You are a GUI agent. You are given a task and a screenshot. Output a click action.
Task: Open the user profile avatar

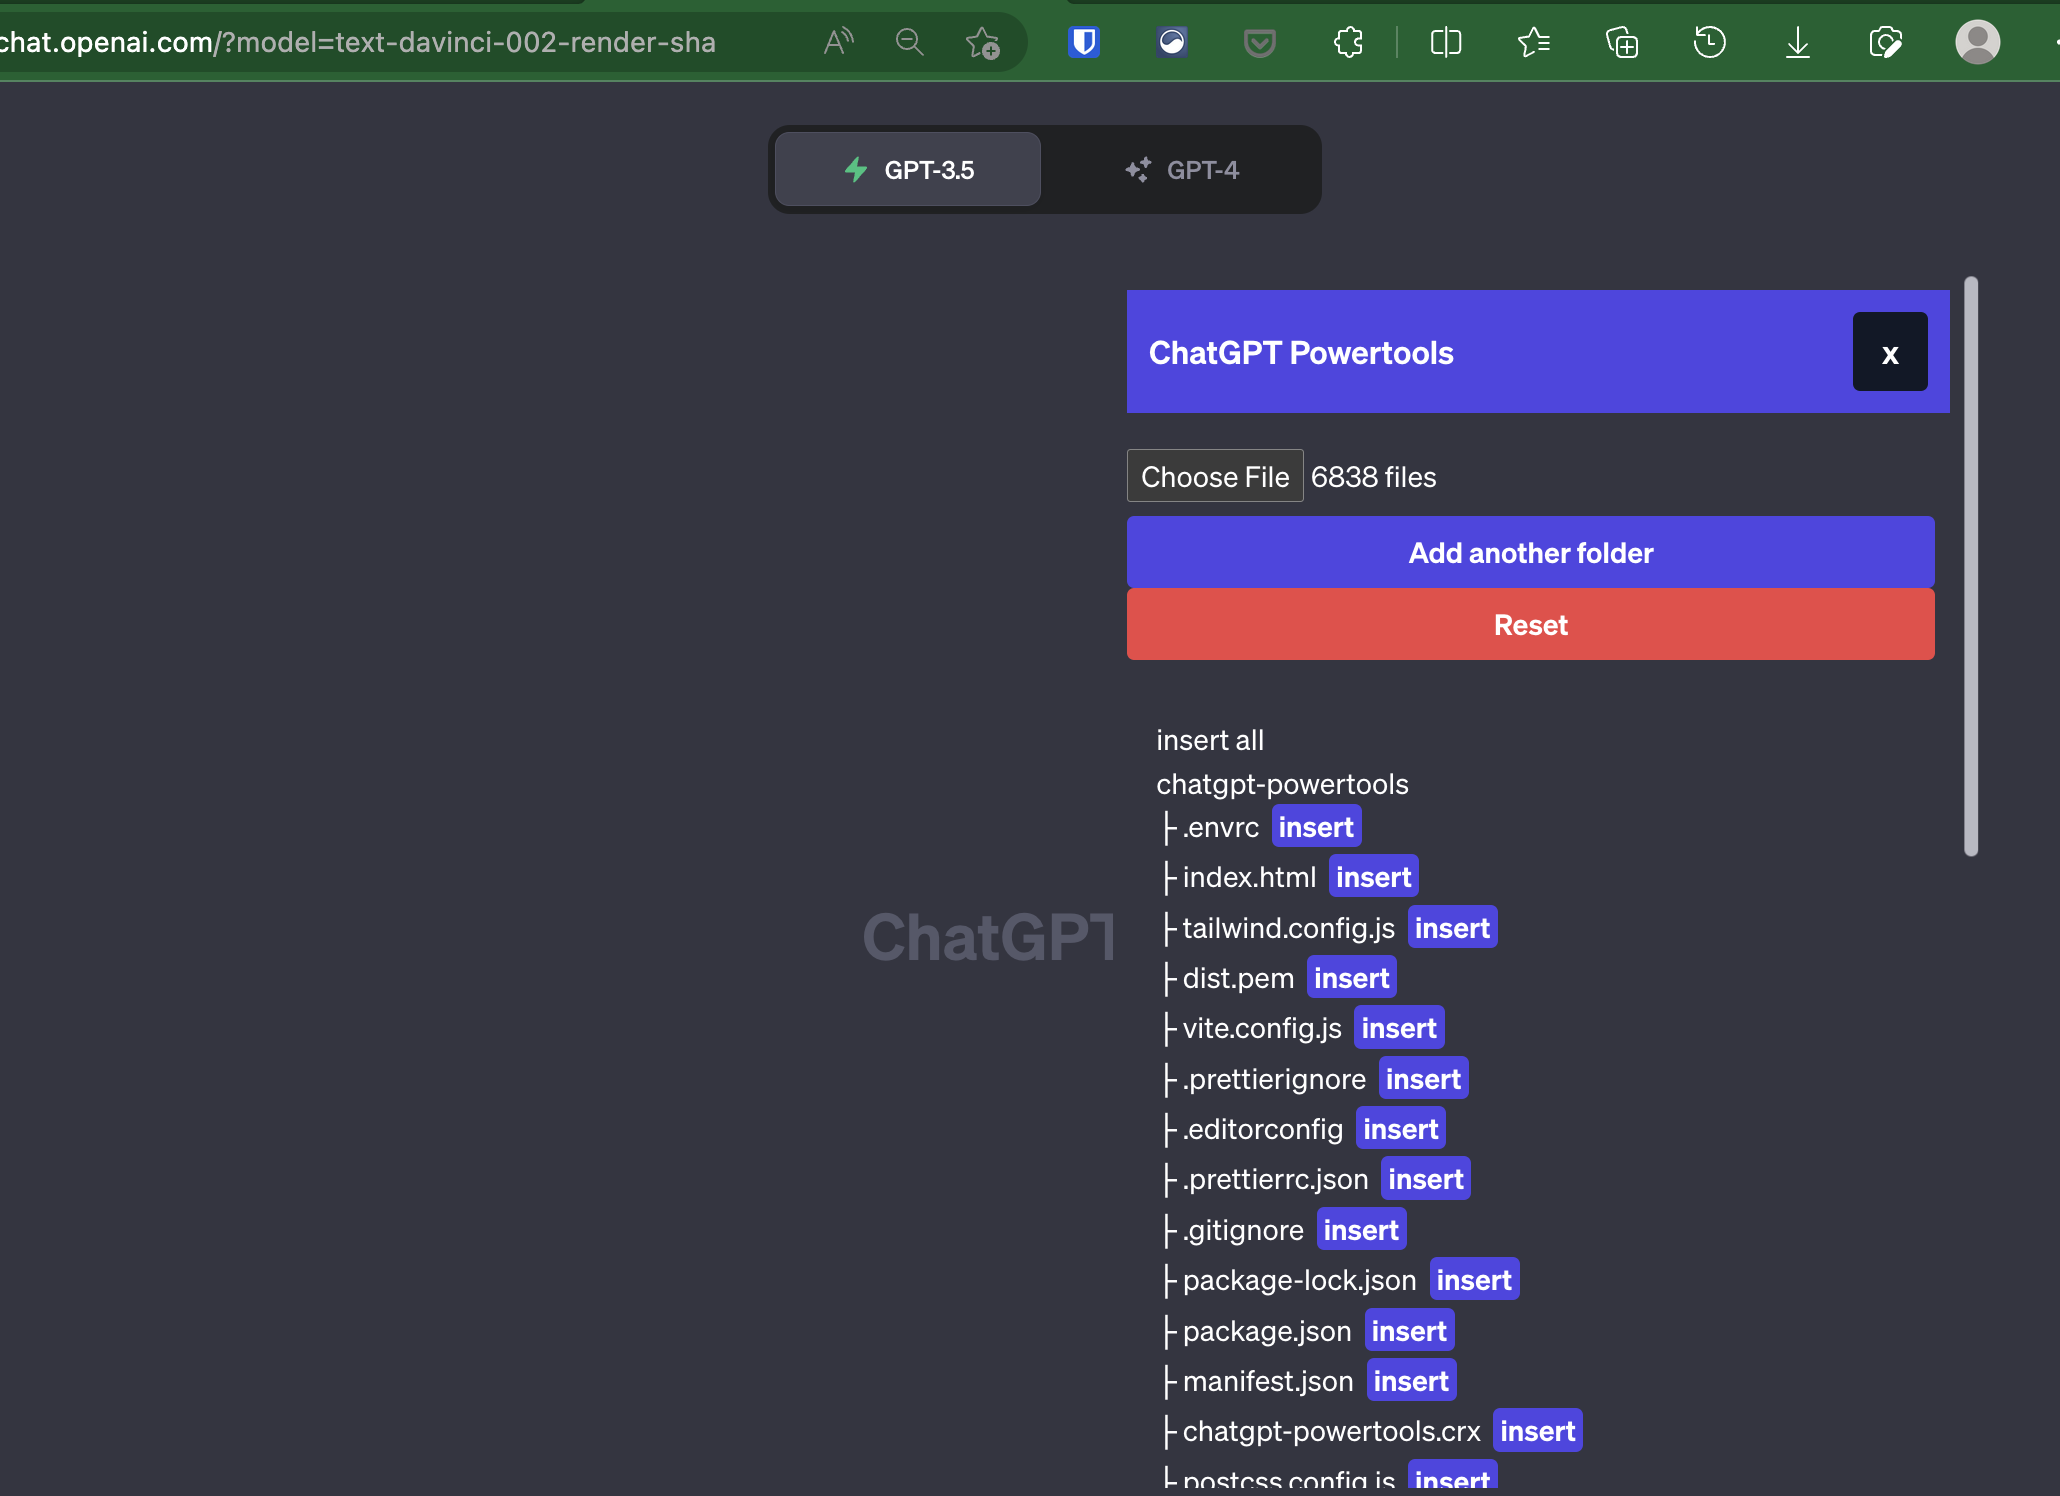(x=1977, y=42)
